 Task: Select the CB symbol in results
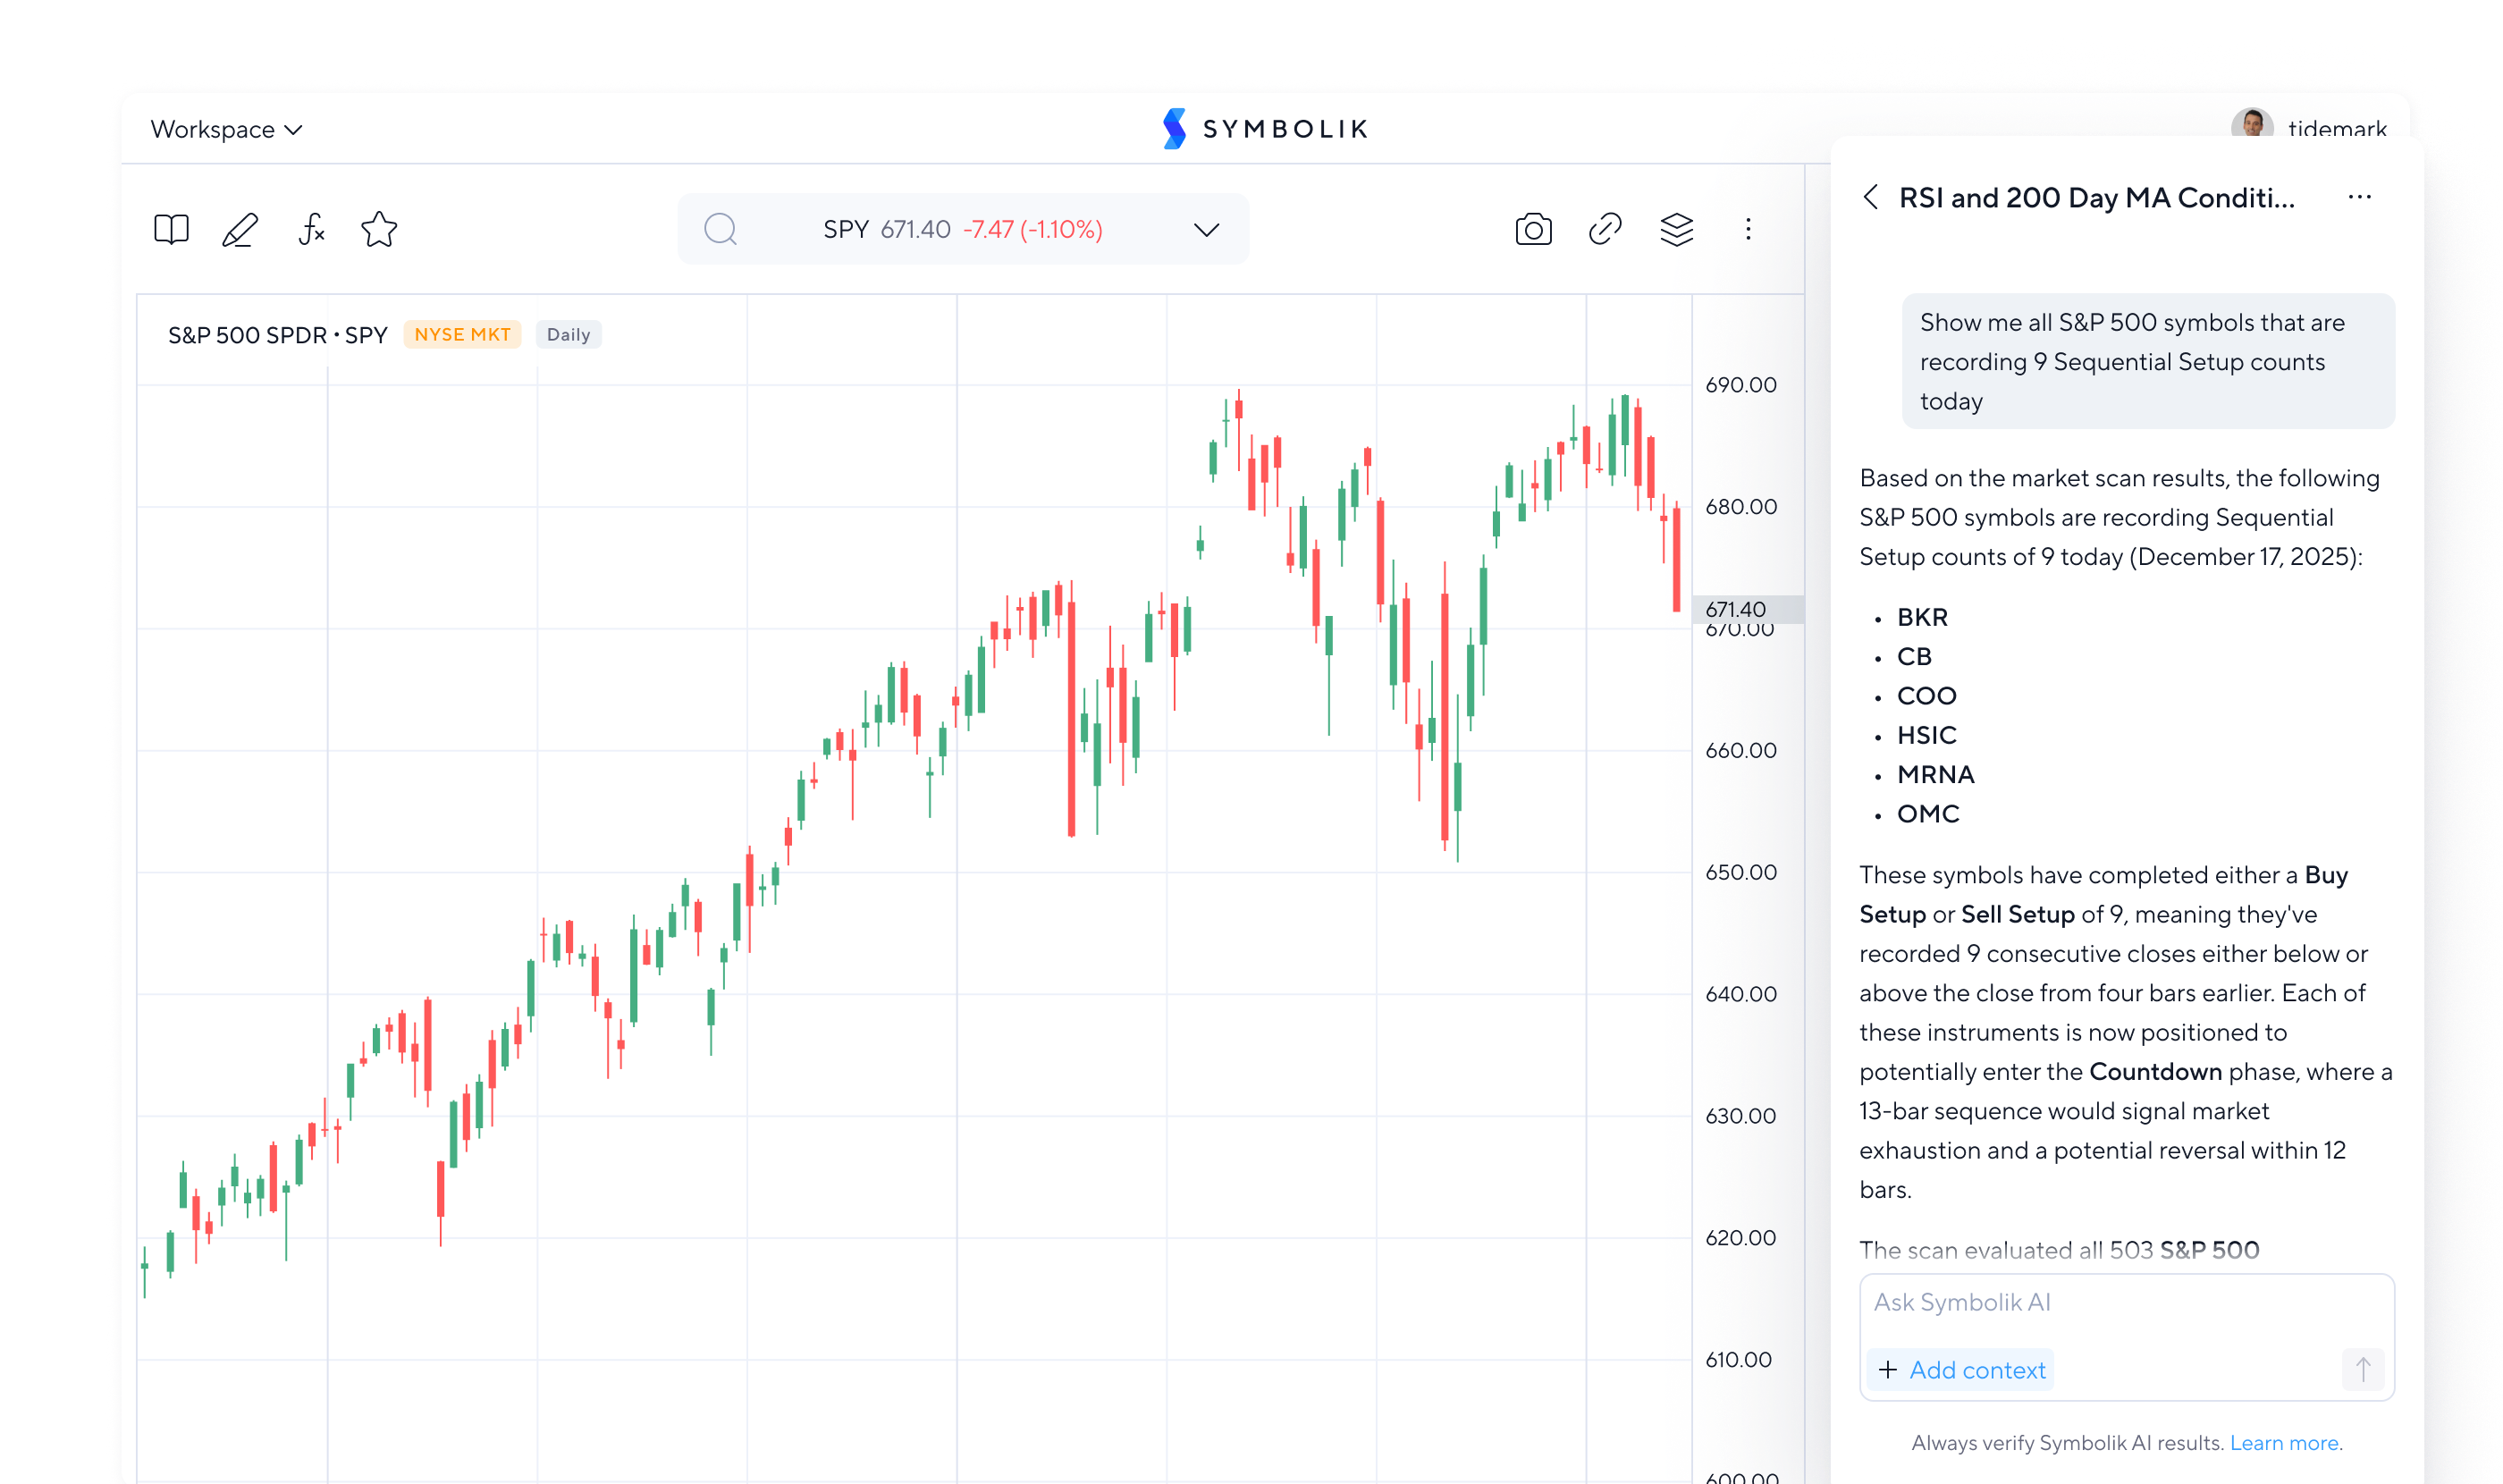coord(1914,656)
